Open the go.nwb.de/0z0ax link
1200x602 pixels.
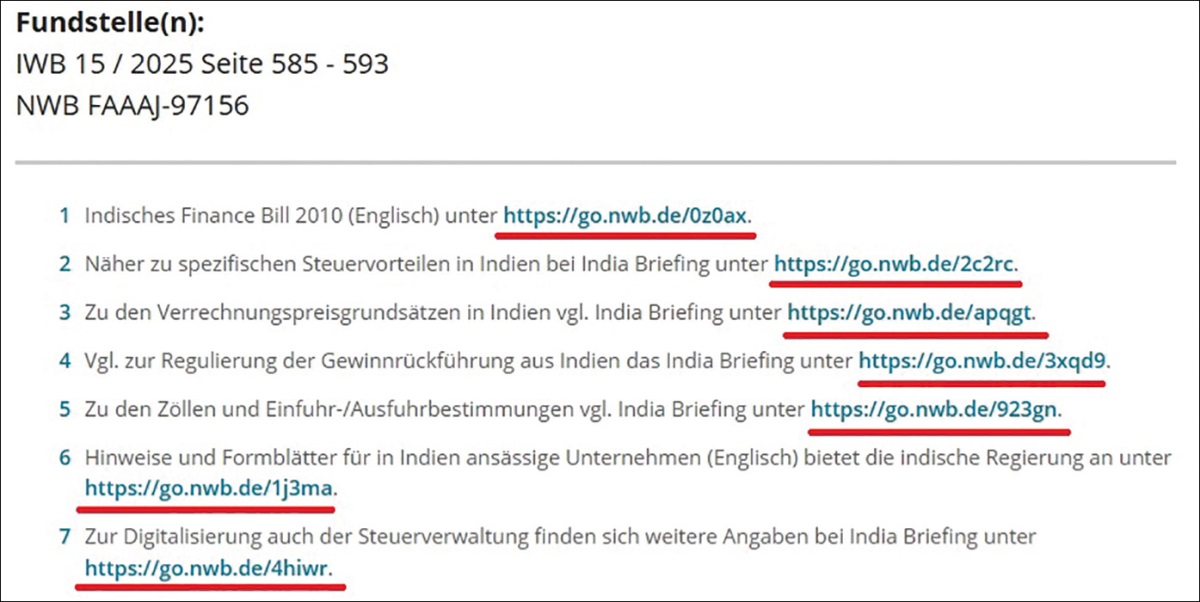coord(625,215)
